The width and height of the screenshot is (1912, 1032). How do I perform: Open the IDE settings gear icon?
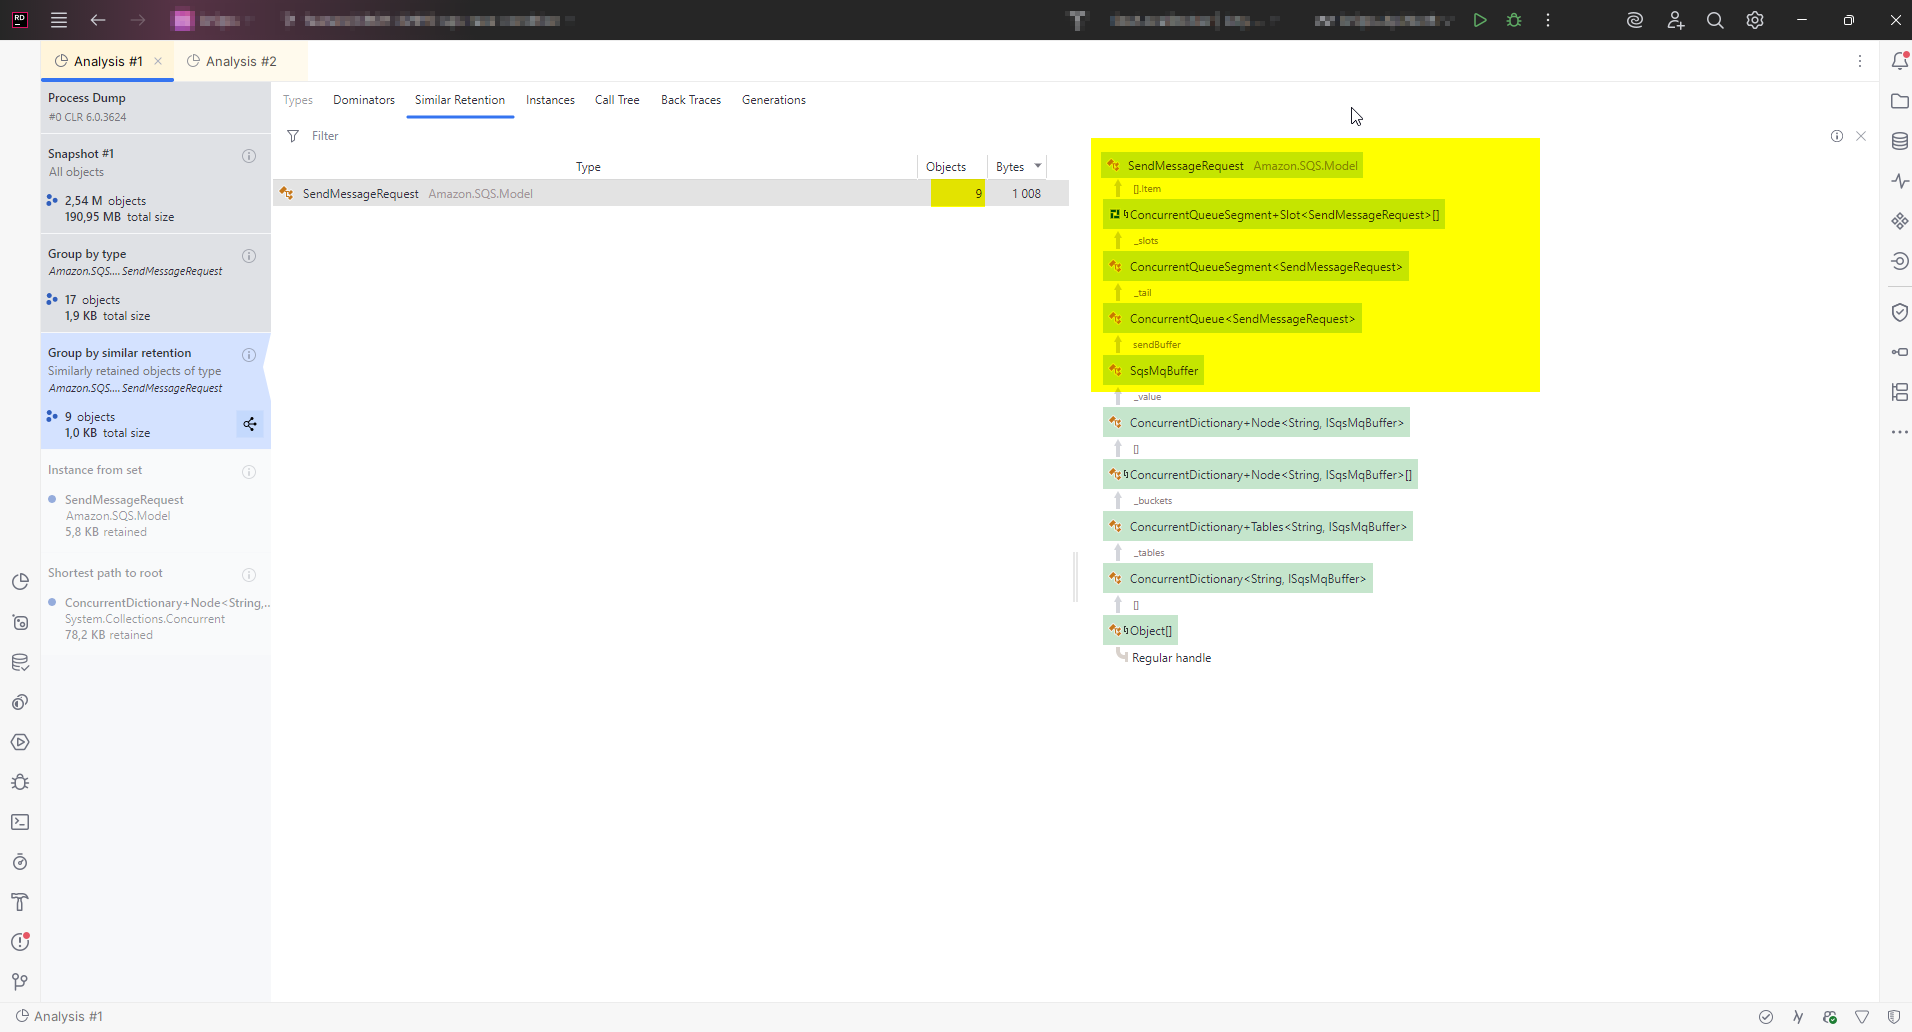(x=1755, y=20)
